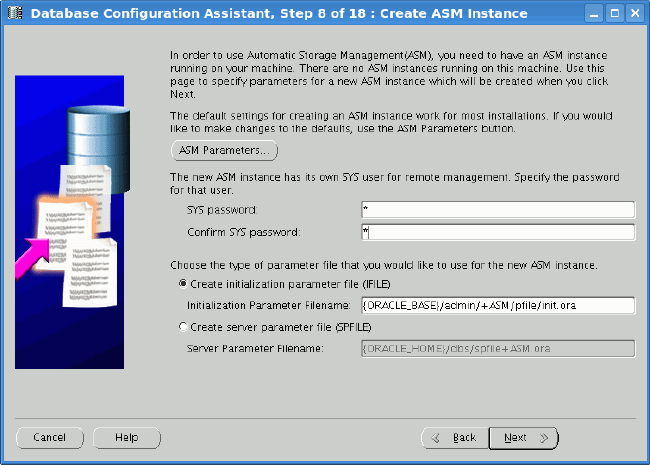Click the Initialization Parameter Filename field

click(x=498, y=305)
